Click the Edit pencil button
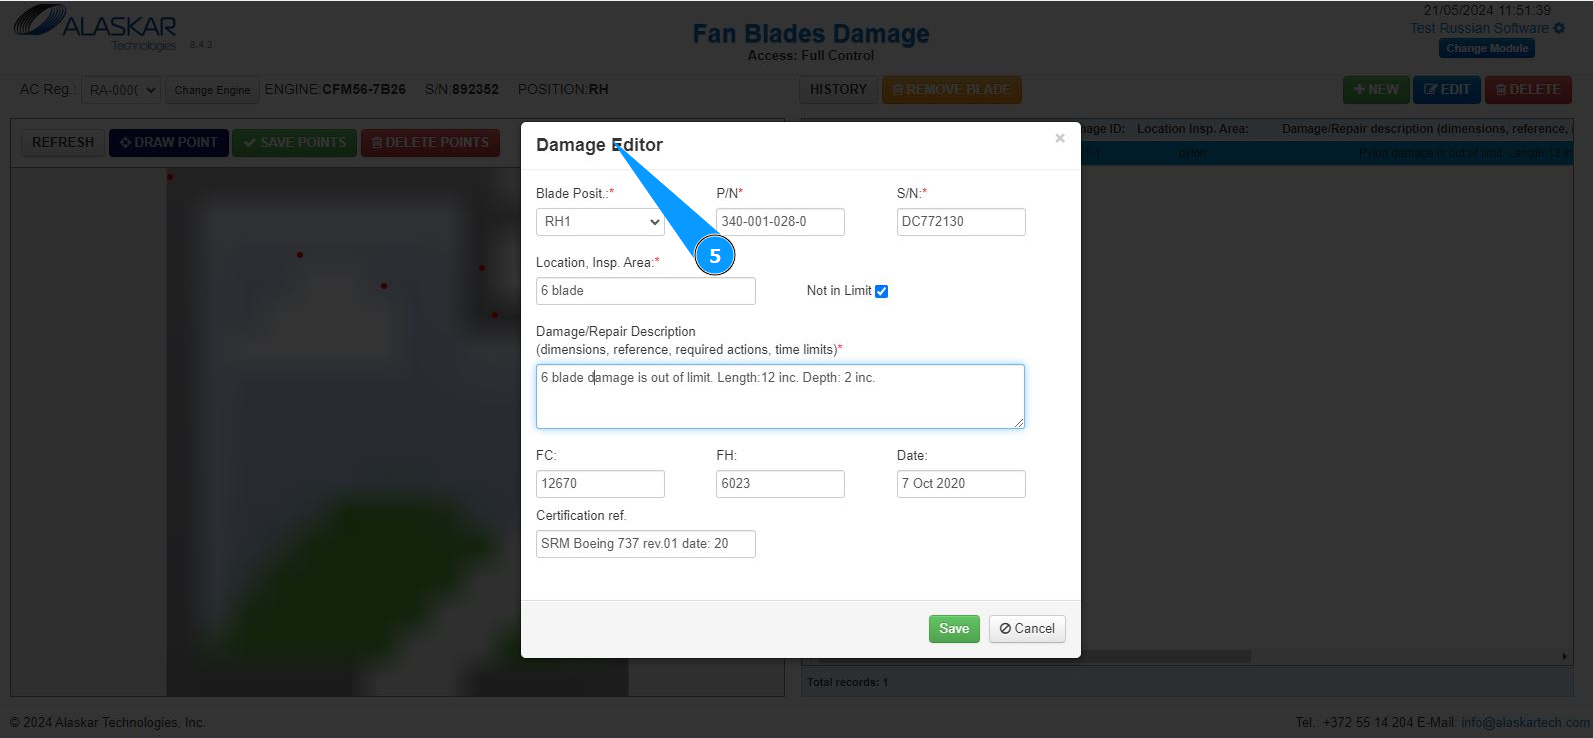 coord(1446,89)
